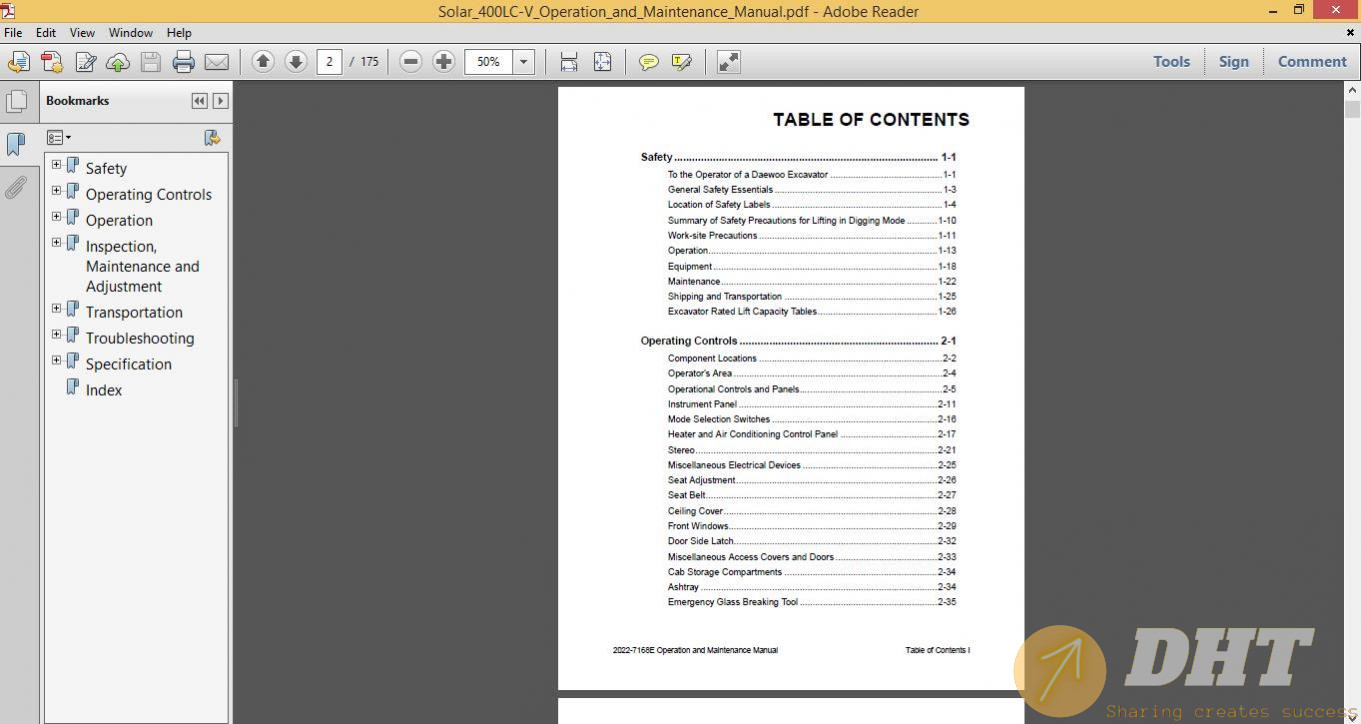Click the new bookmark icon in Bookmarks panel
This screenshot has width=1361, height=724.
coord(212,138)
